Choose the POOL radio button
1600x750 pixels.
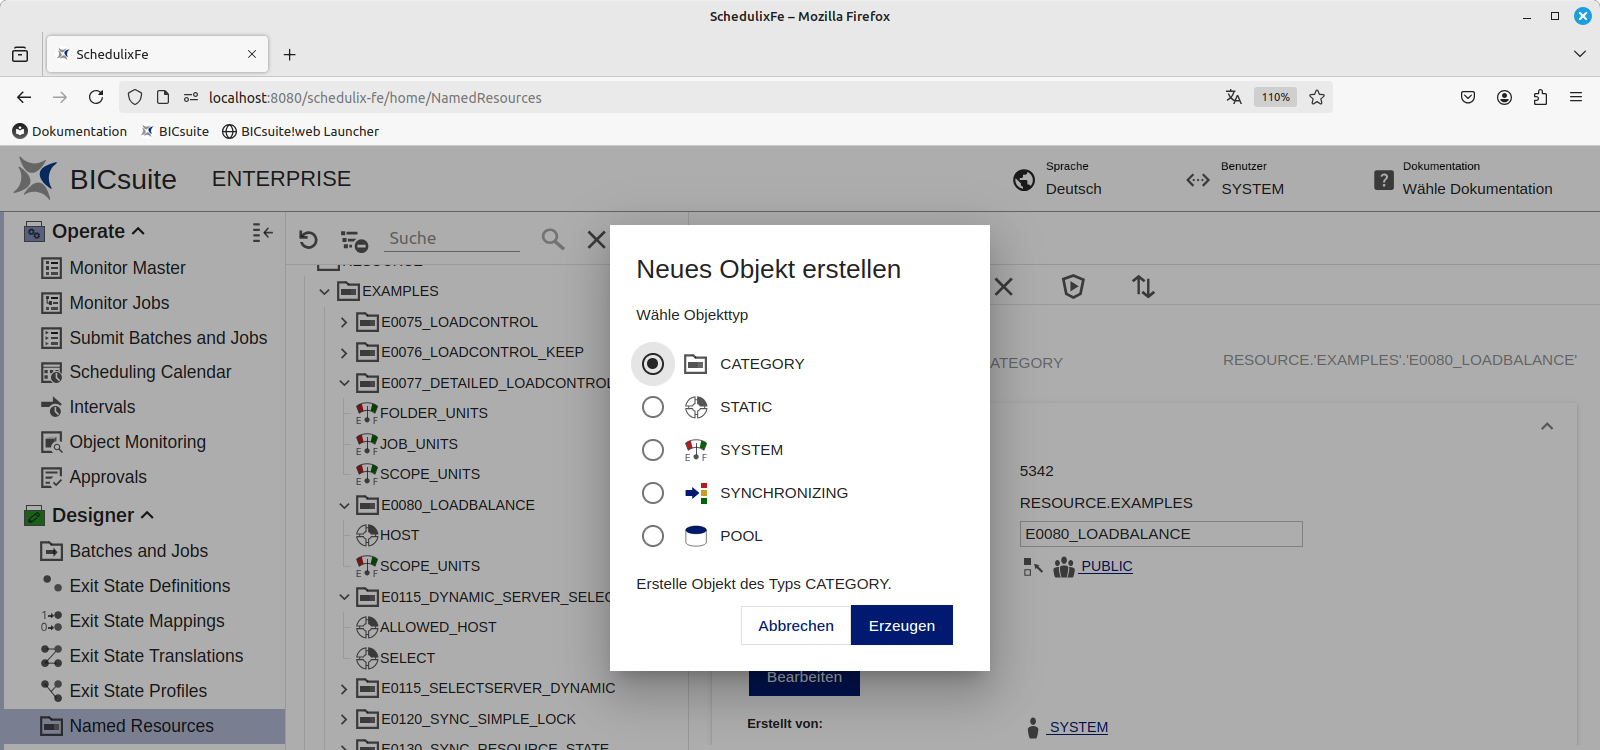click(653, 536)
